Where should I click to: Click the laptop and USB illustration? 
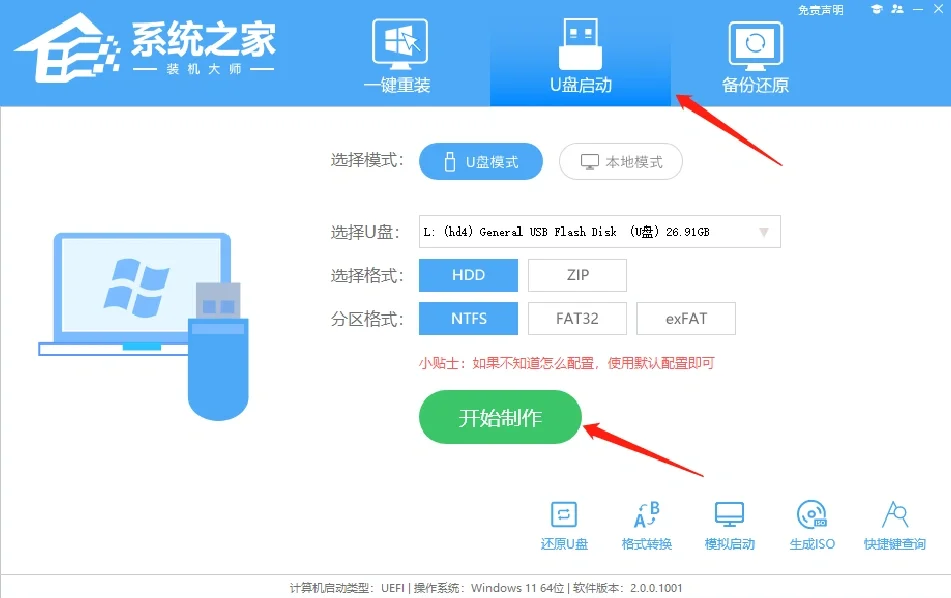pos(144,326)
